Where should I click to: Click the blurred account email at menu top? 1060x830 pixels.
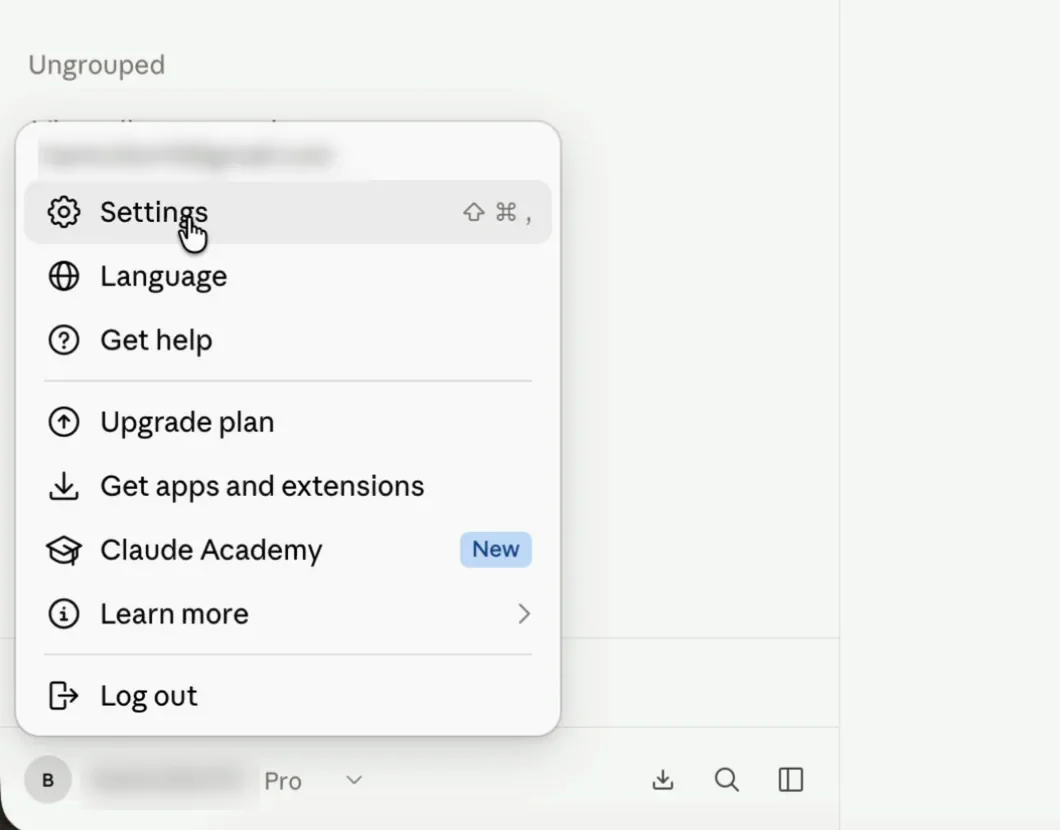[187, 155]
